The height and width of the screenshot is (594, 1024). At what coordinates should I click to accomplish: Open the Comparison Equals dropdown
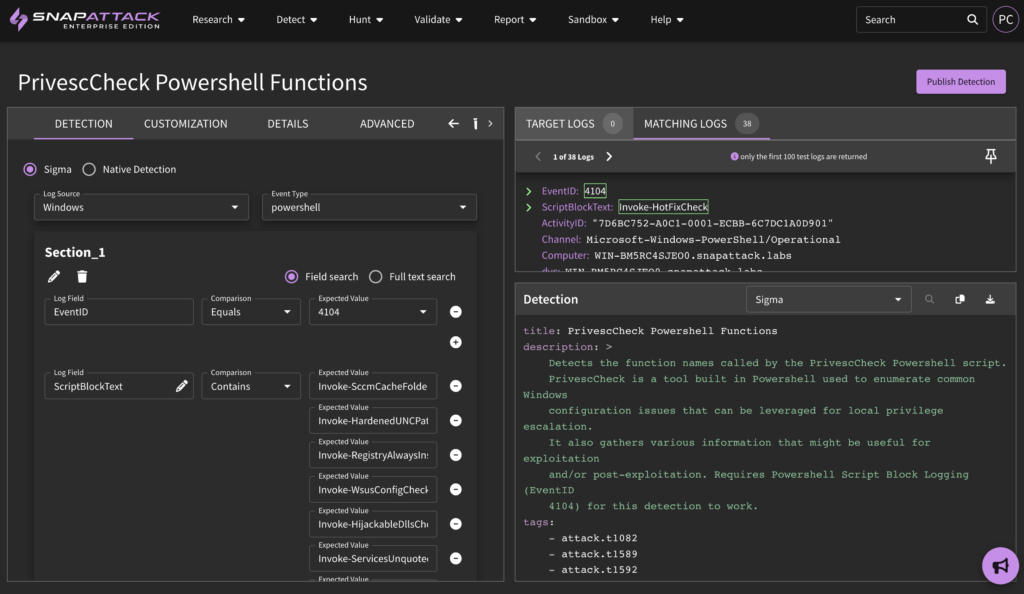pyautogui.click(x=251, y=312)
